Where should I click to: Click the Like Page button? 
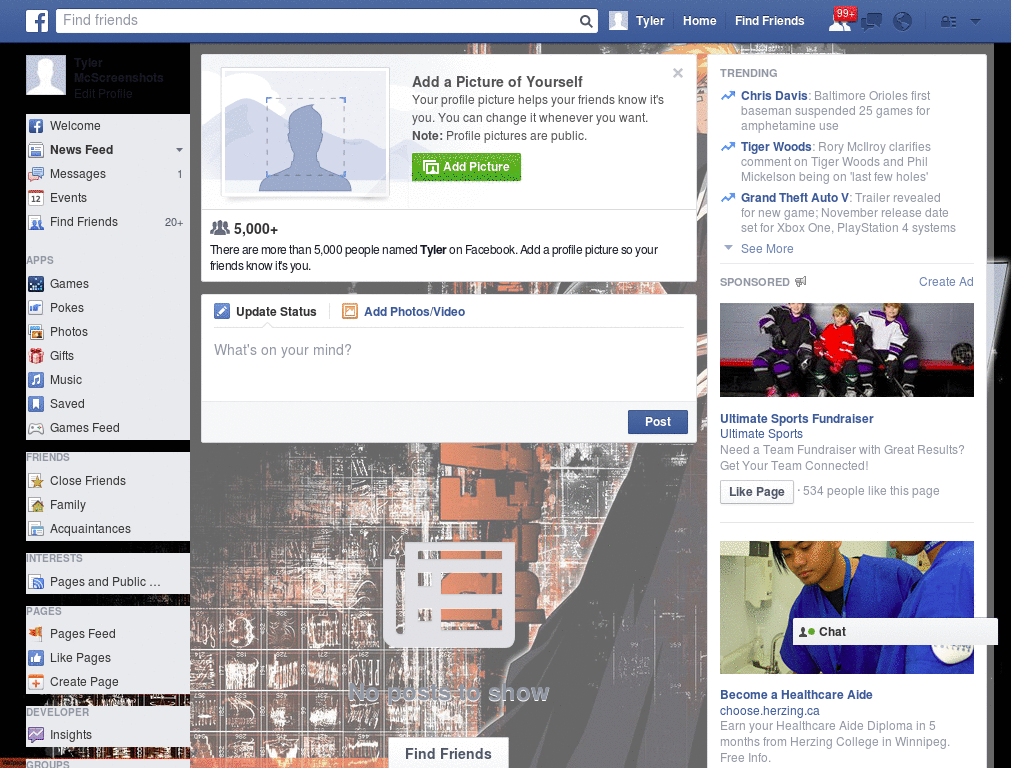click(756, 492)
